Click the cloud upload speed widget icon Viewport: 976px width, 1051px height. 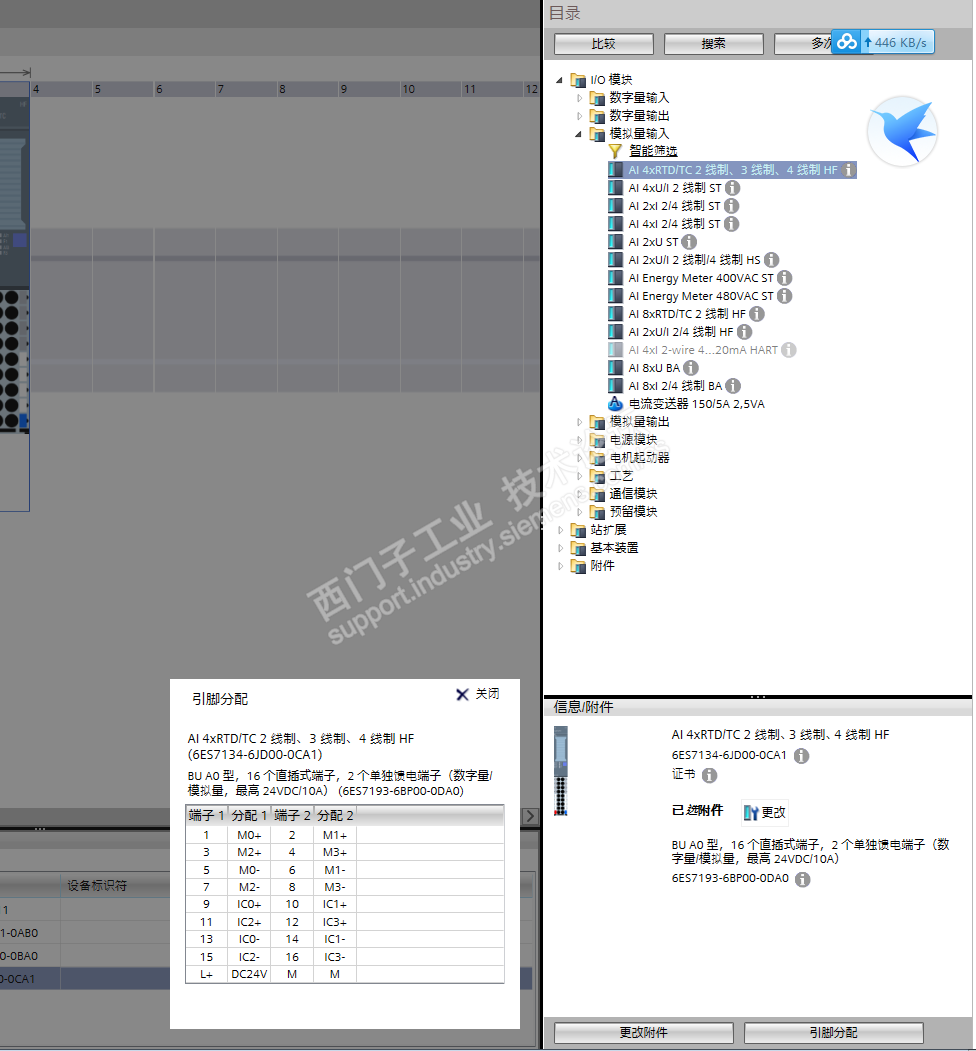click(847, 42)
